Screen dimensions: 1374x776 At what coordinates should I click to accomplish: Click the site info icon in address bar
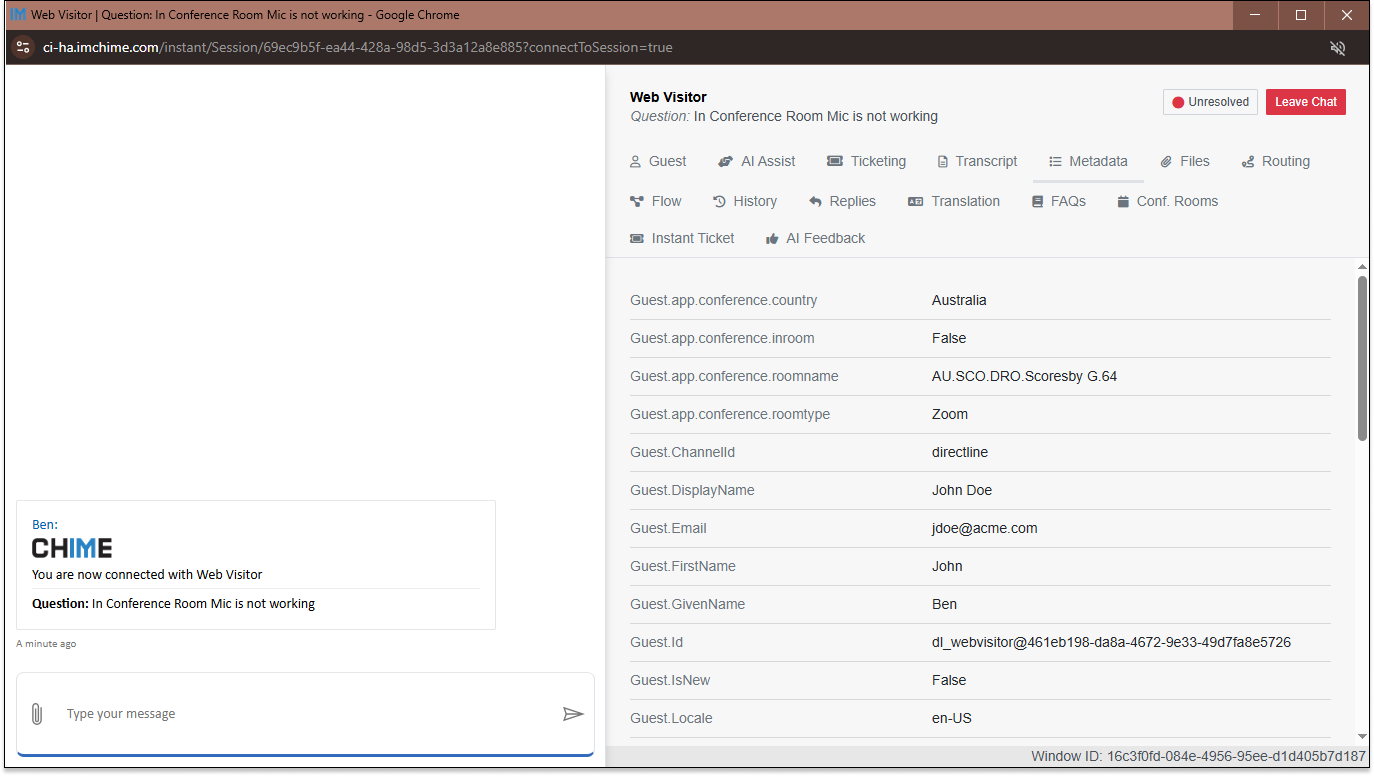[x=23, y=47]
